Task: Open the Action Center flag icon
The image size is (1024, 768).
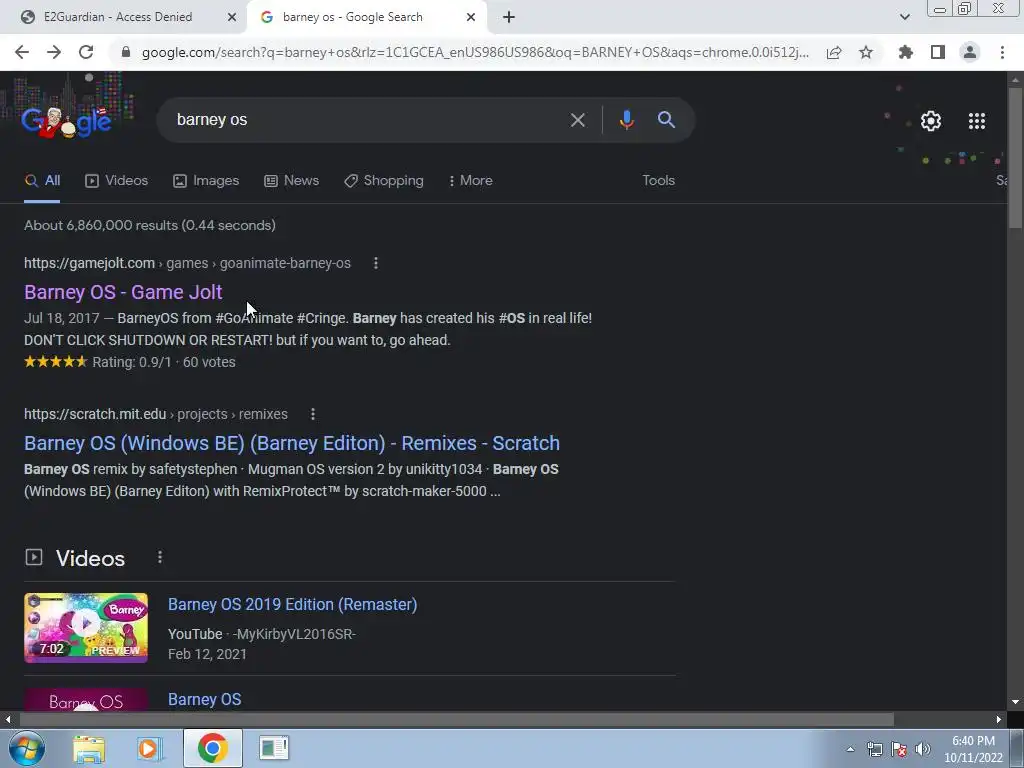Action: point(899,749)
